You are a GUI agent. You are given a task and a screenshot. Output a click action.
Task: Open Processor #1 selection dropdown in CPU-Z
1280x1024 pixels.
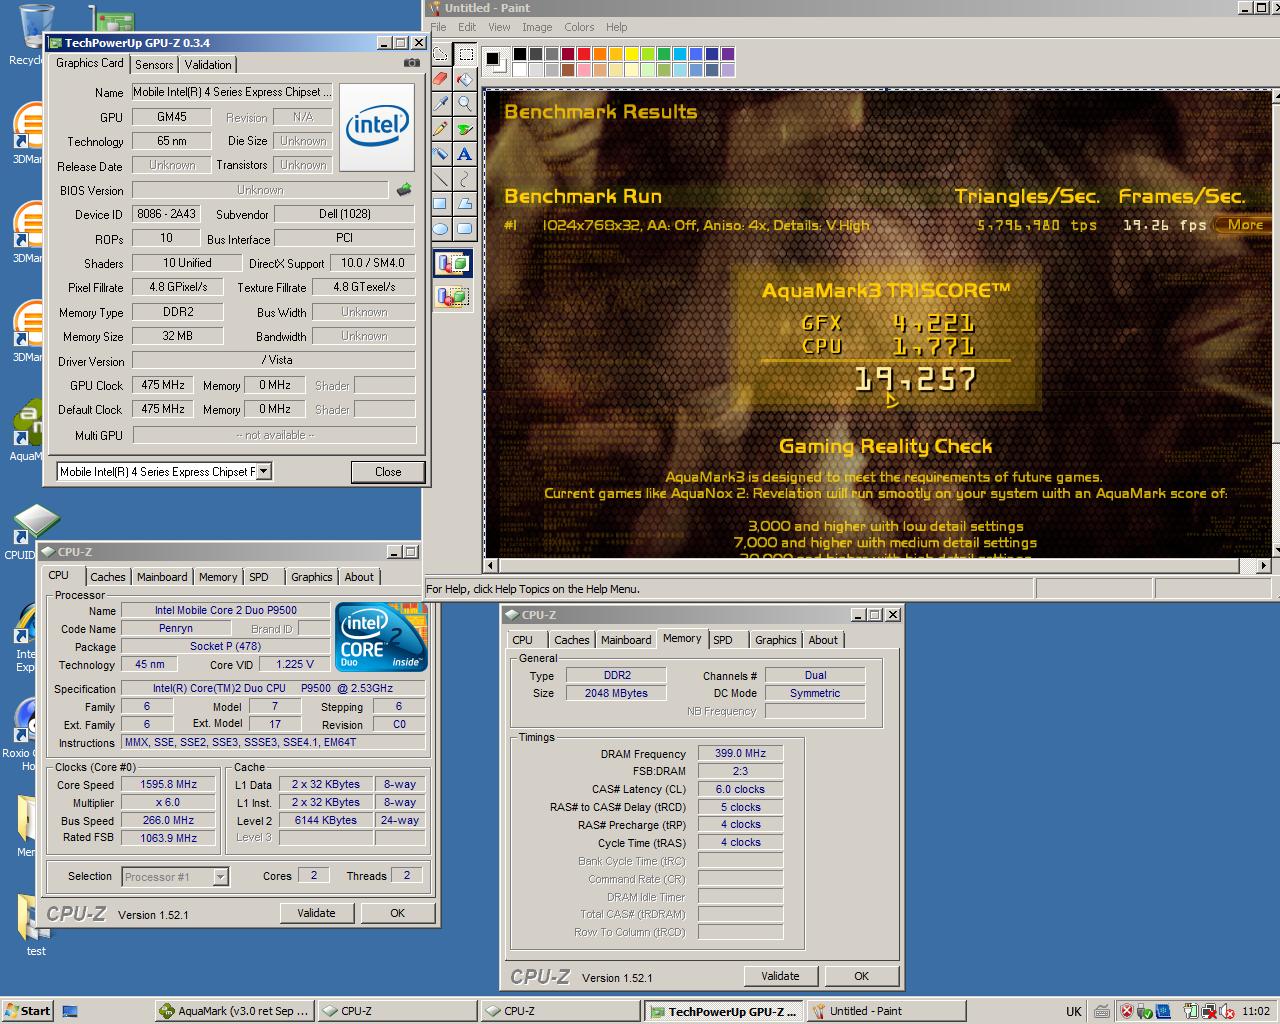221,877
